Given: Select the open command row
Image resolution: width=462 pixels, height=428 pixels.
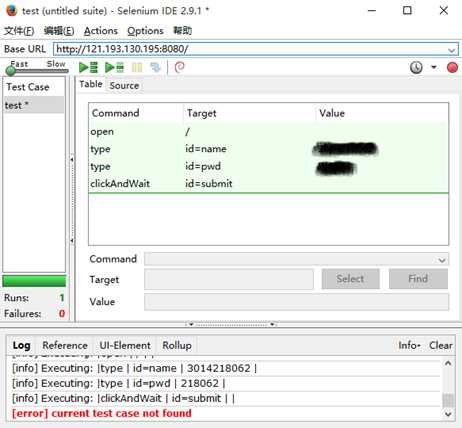Looking at the screenshot, I should [268, 132].
